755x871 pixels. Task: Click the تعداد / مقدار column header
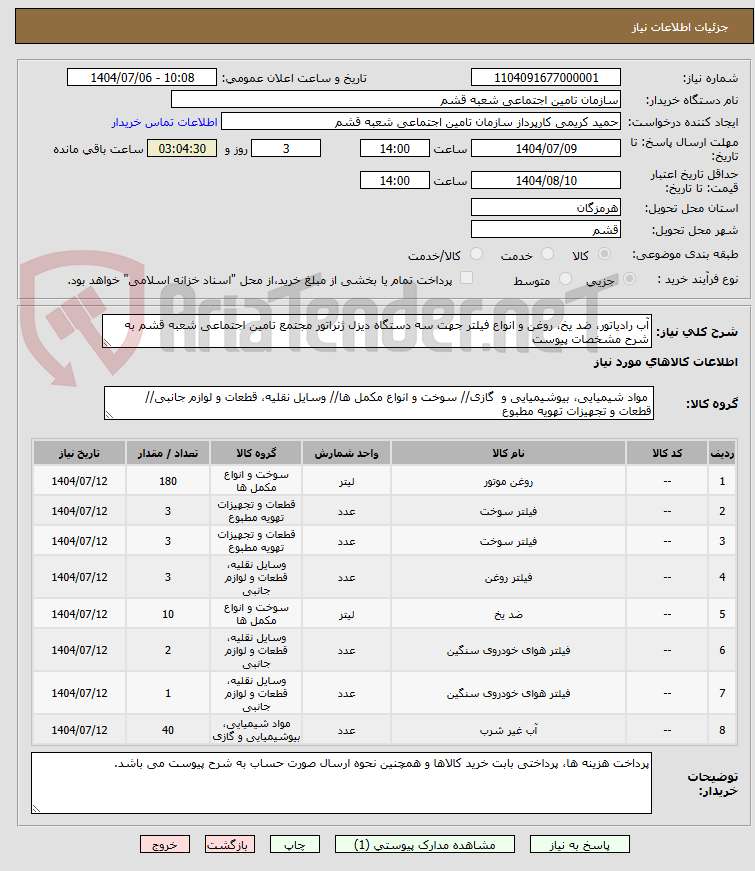pos(168,453)
